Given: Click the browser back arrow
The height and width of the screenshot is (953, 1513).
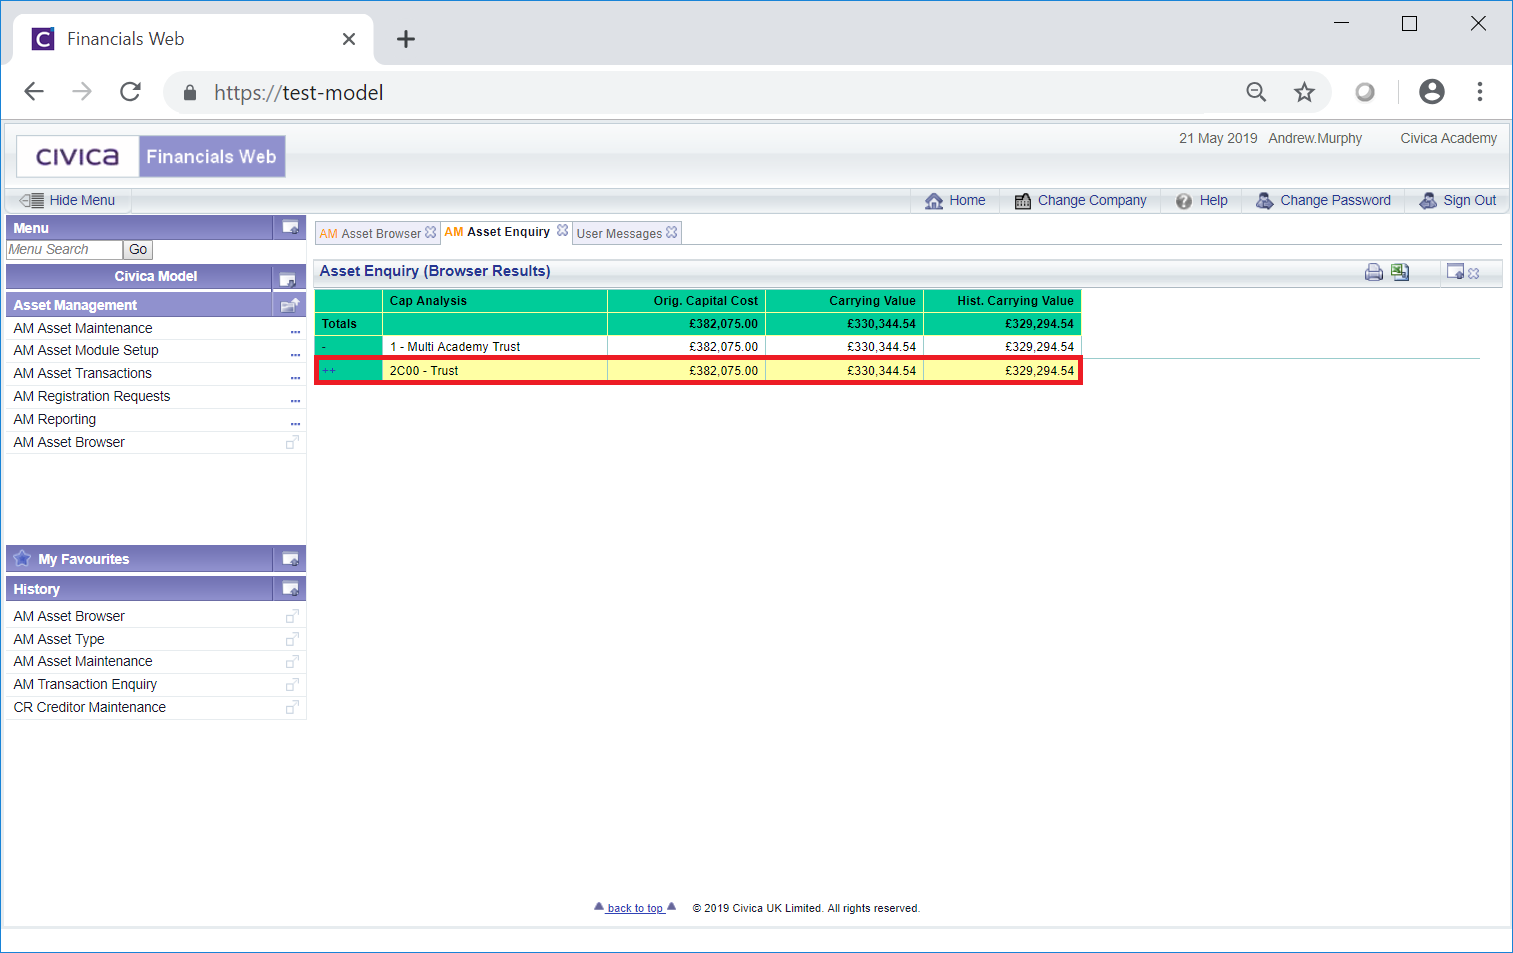Looking at the screenshot, I should click(x=34, y=92).
